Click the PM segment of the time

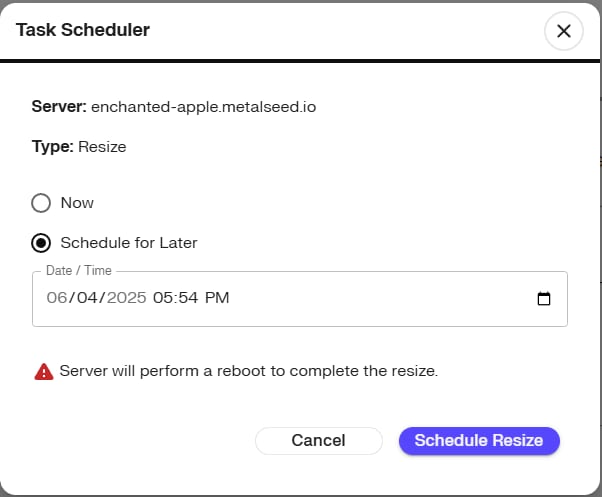point(219,298)
